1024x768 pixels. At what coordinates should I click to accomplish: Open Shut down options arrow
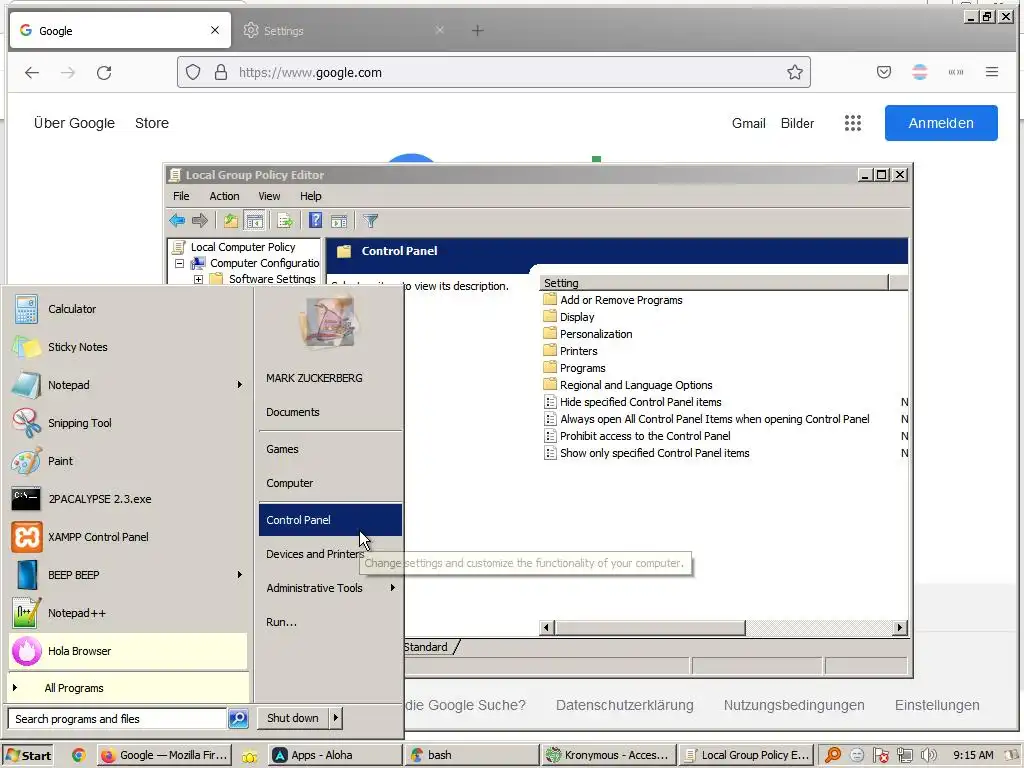coord(336,718)
